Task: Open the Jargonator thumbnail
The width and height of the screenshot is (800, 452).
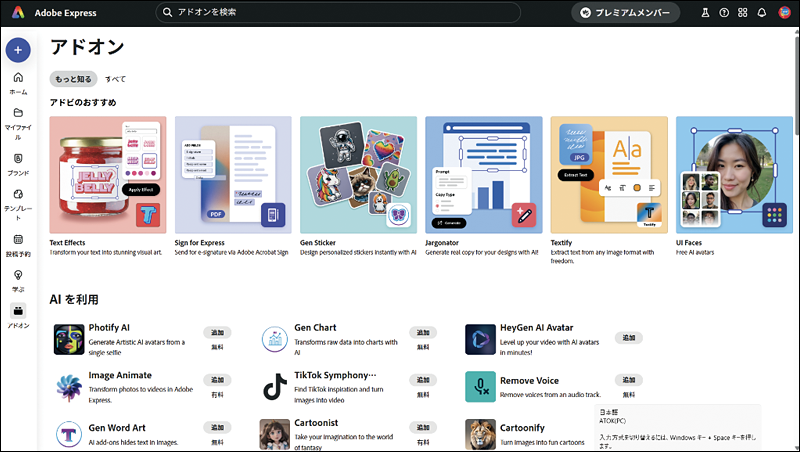Action: tap(484, 175)
